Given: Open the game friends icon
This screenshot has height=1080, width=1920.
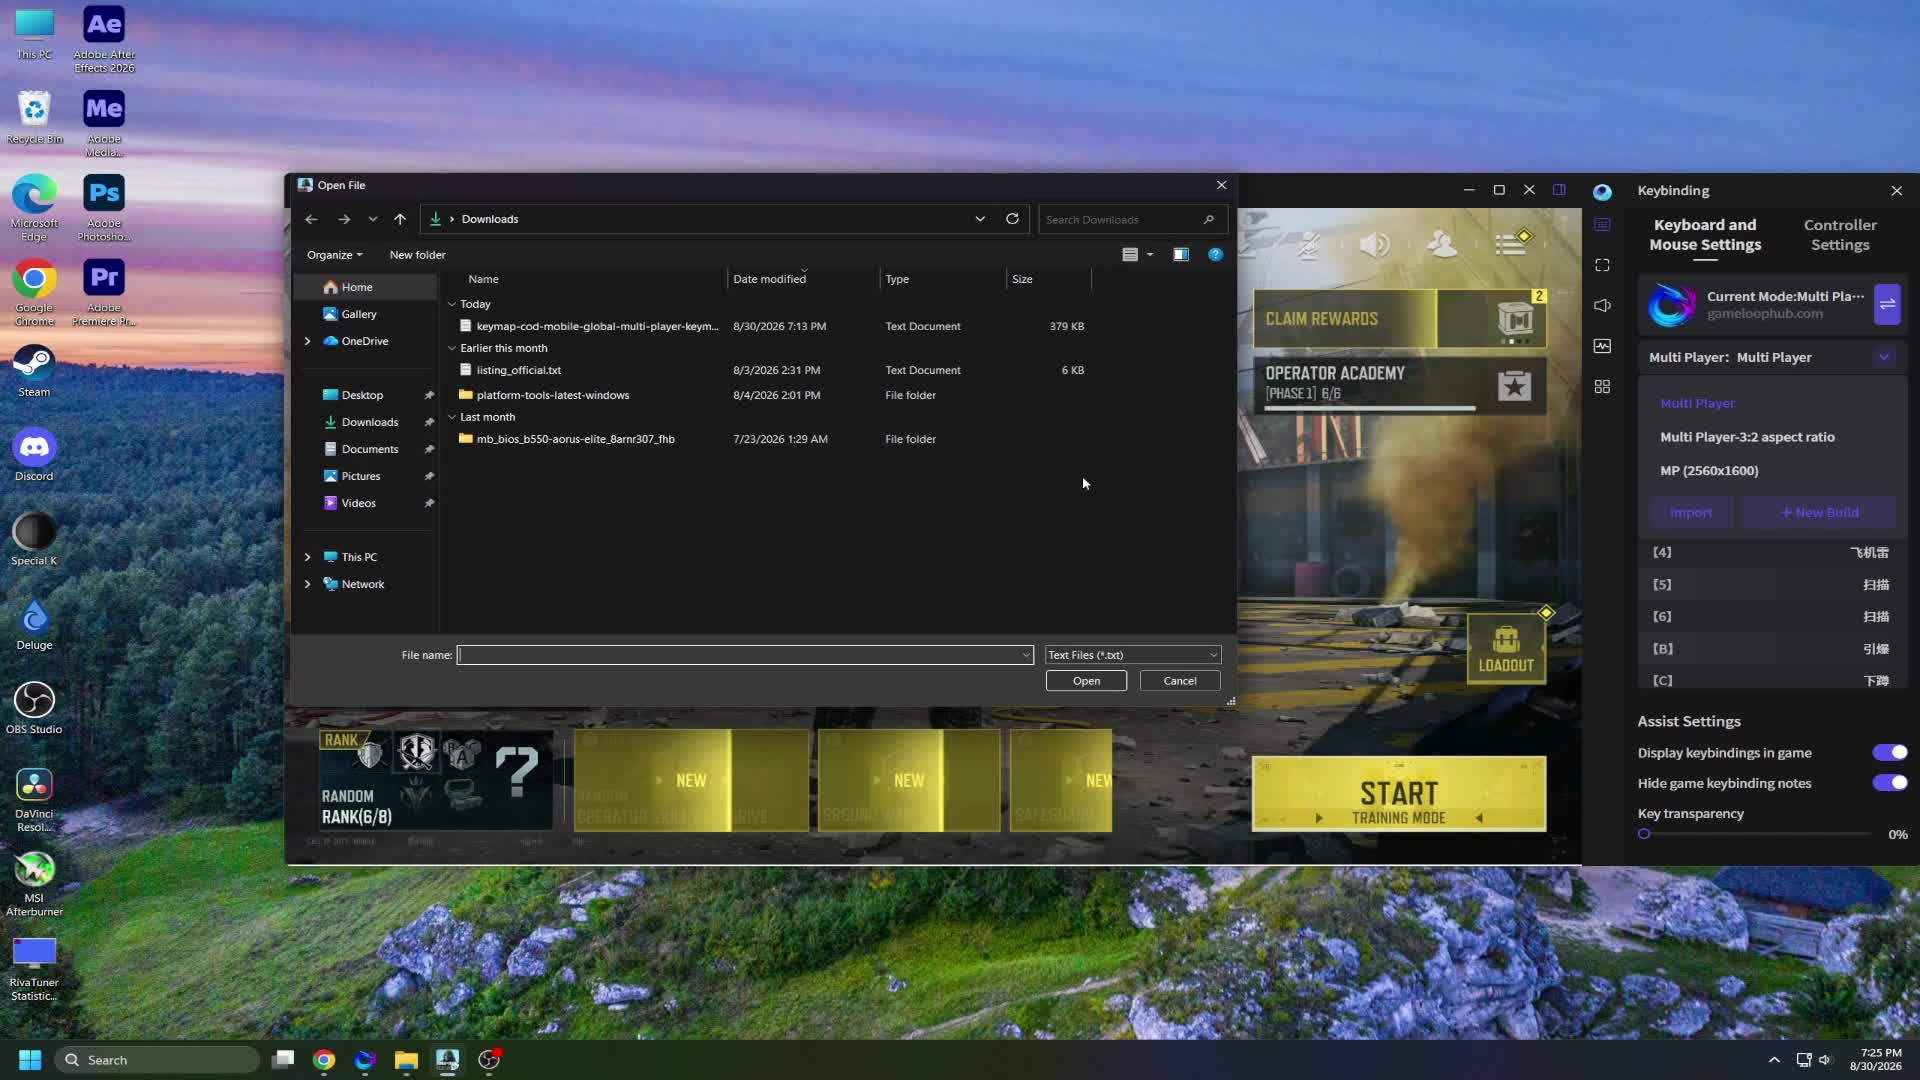Looking at the screenshot, I should point(1442,245).
